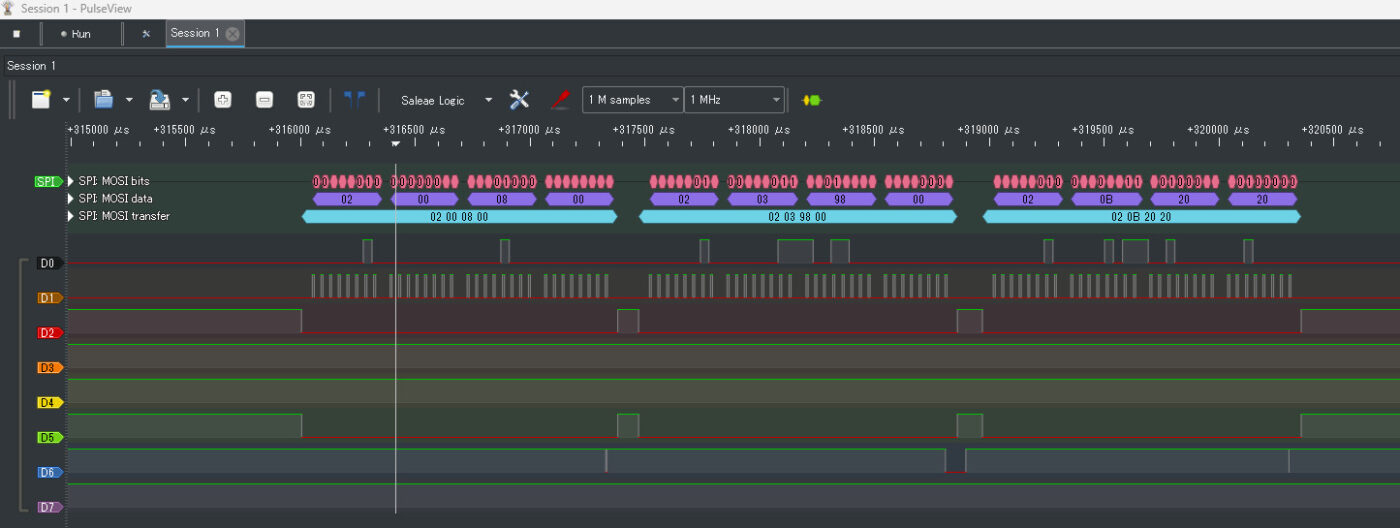This screenshot has width=1400, height=528.
Task: Click the '0B' MOSI data annotation
Action: (1106, 199)
